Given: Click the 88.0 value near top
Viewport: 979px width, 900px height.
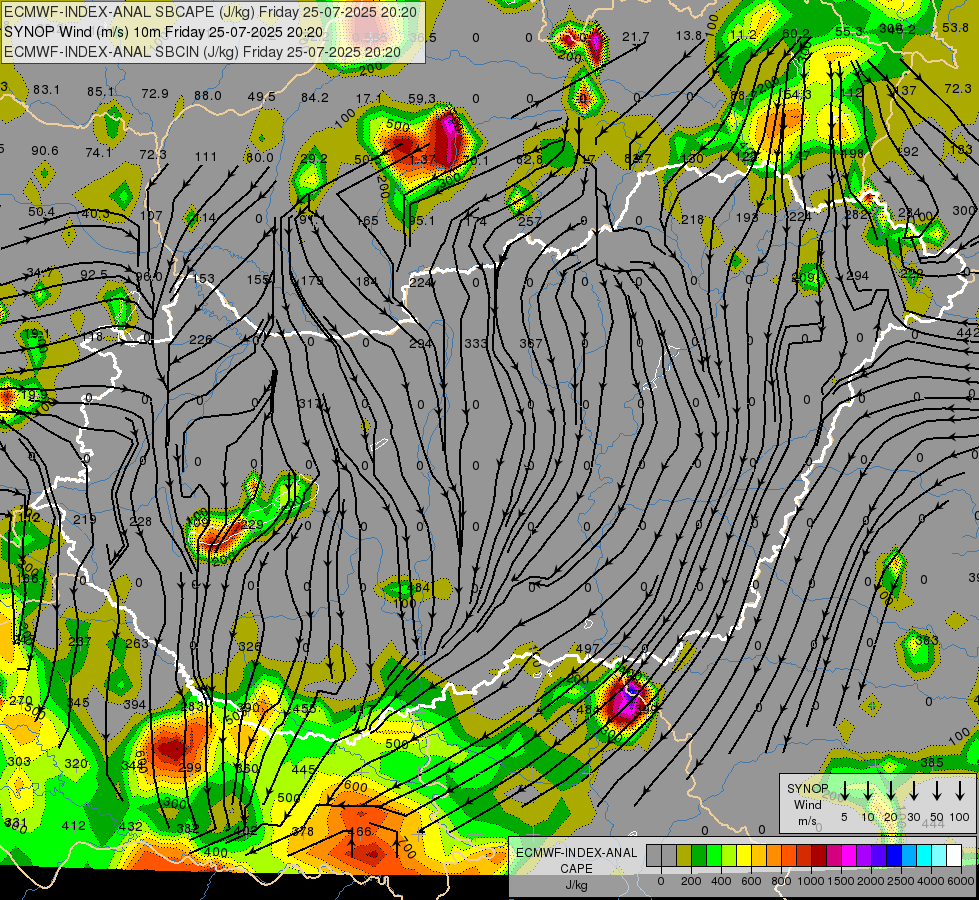Looking at the screenshot, I should (x=208, y=96).
